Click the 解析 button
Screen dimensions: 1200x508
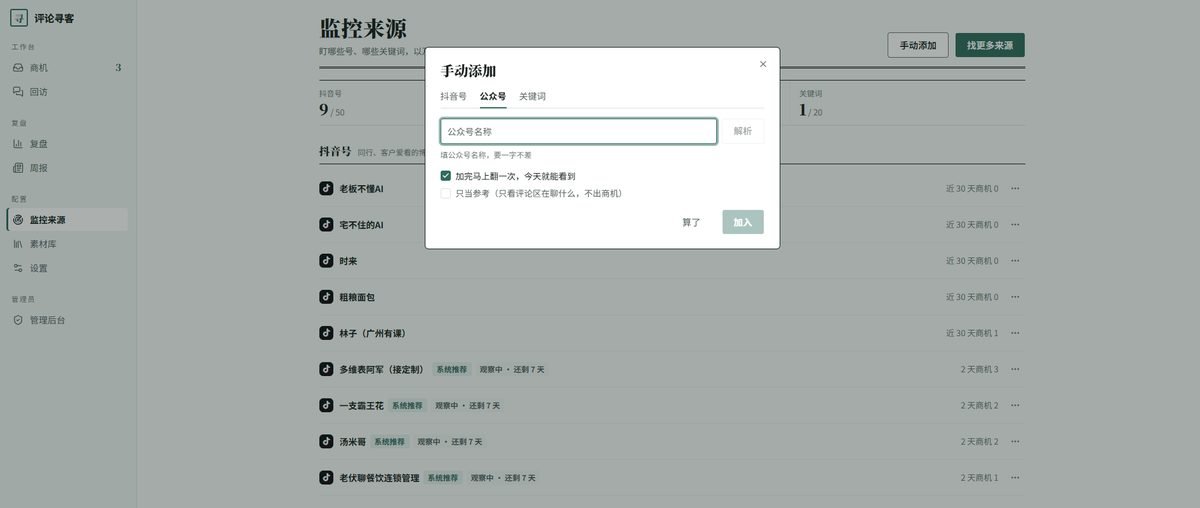point(743,131)
